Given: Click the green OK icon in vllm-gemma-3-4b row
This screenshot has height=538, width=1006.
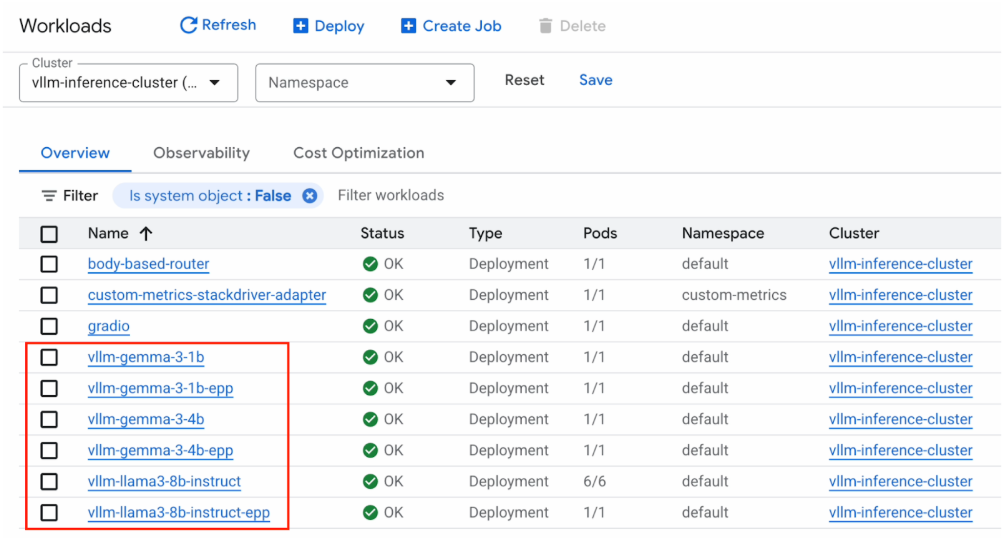Looking at the screenshot, I should (370, 419).
